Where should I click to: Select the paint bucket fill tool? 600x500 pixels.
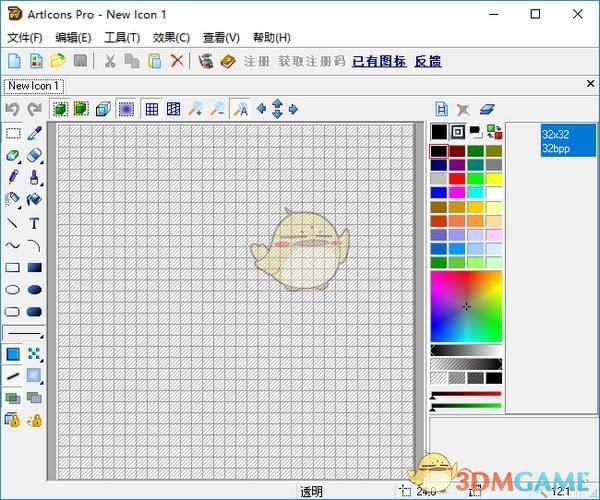[x=34, y=199]
